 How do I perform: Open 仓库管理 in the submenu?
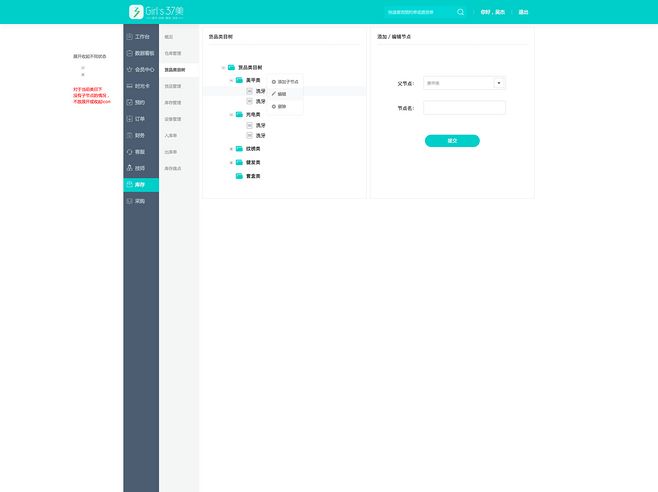(x=173, y=52)
